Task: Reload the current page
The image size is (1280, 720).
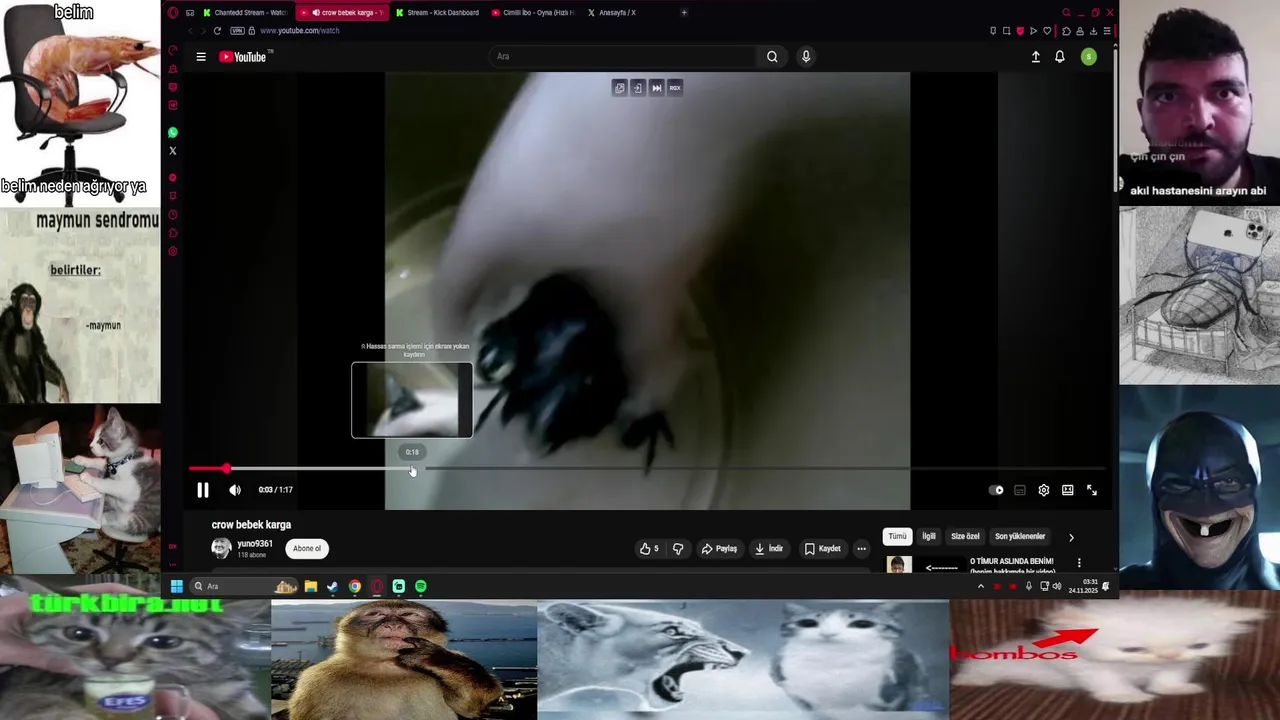Action: [217, 31]
